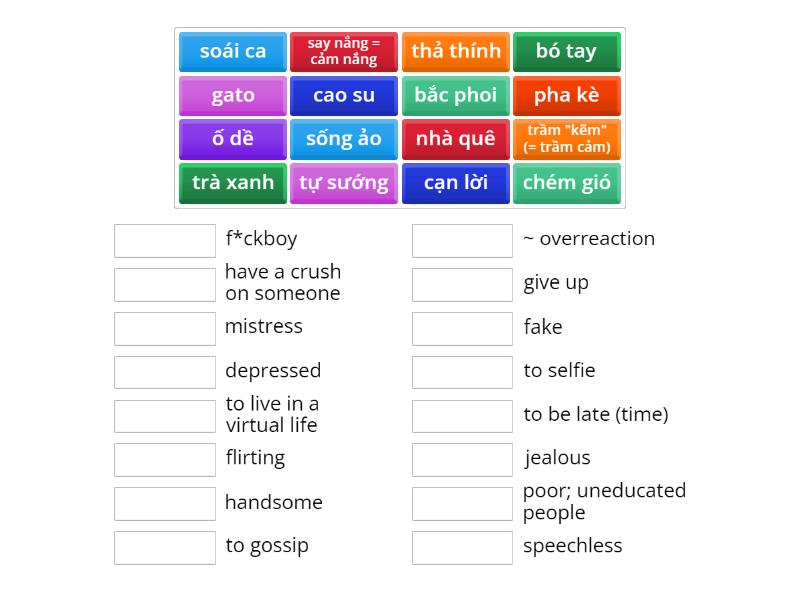Select the "sống ảo" tile
This screenshot has width=800, height=600.
pos(344,139)
